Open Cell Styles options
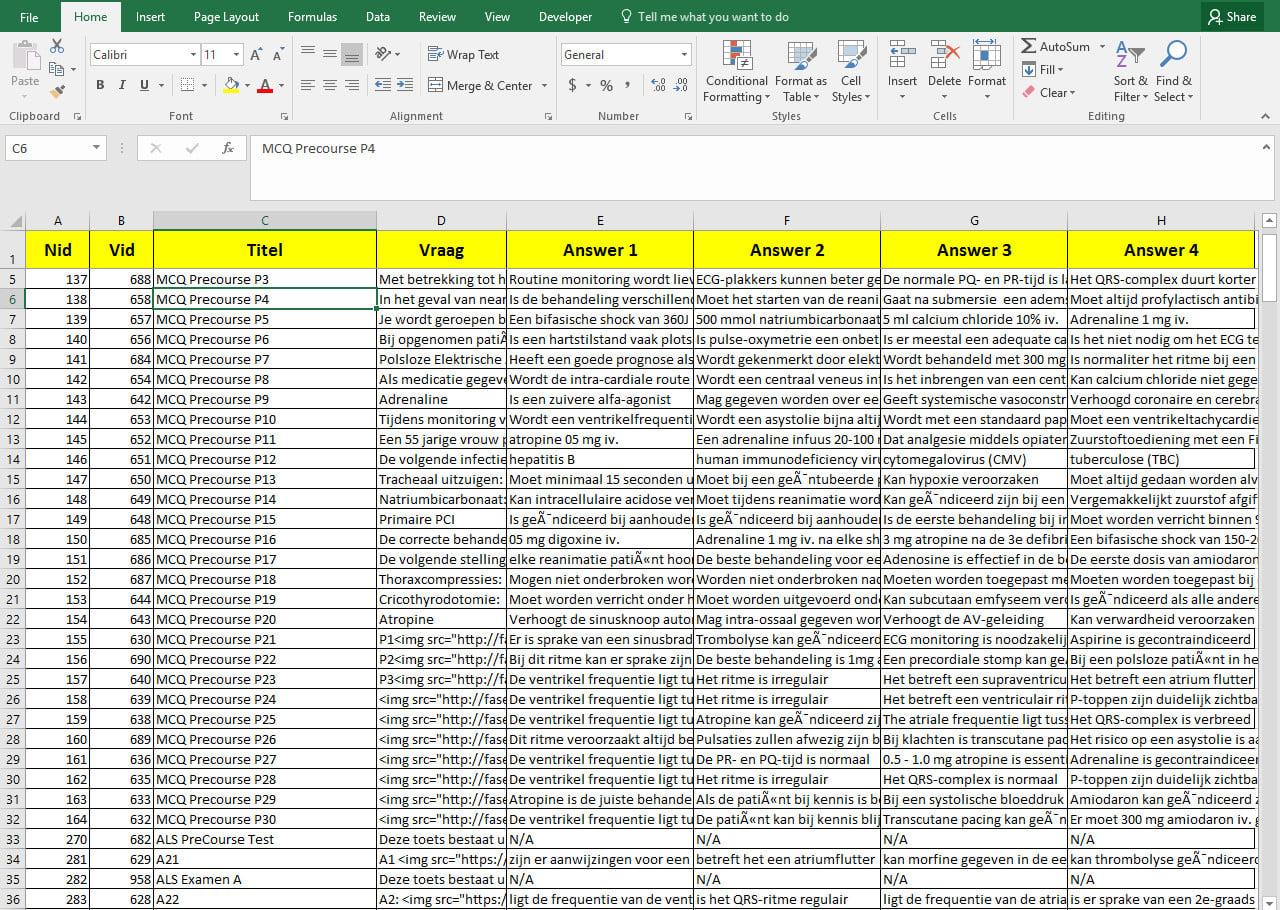 tap(851, 70)
